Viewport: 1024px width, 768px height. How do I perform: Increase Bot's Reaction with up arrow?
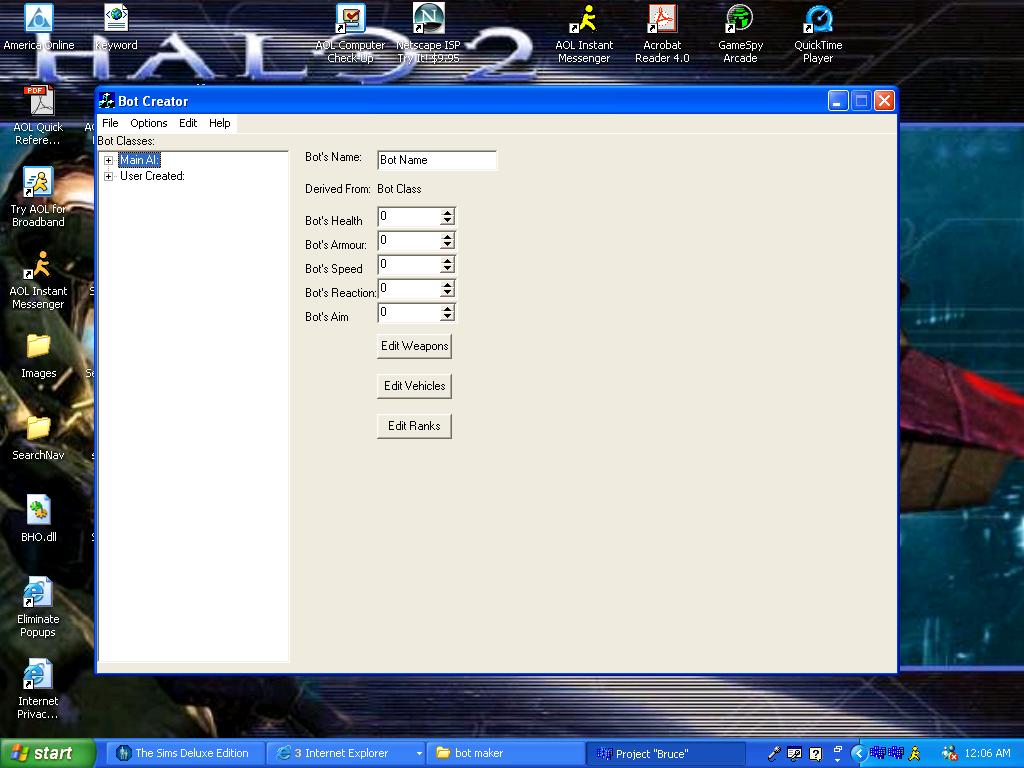(447, 285)
